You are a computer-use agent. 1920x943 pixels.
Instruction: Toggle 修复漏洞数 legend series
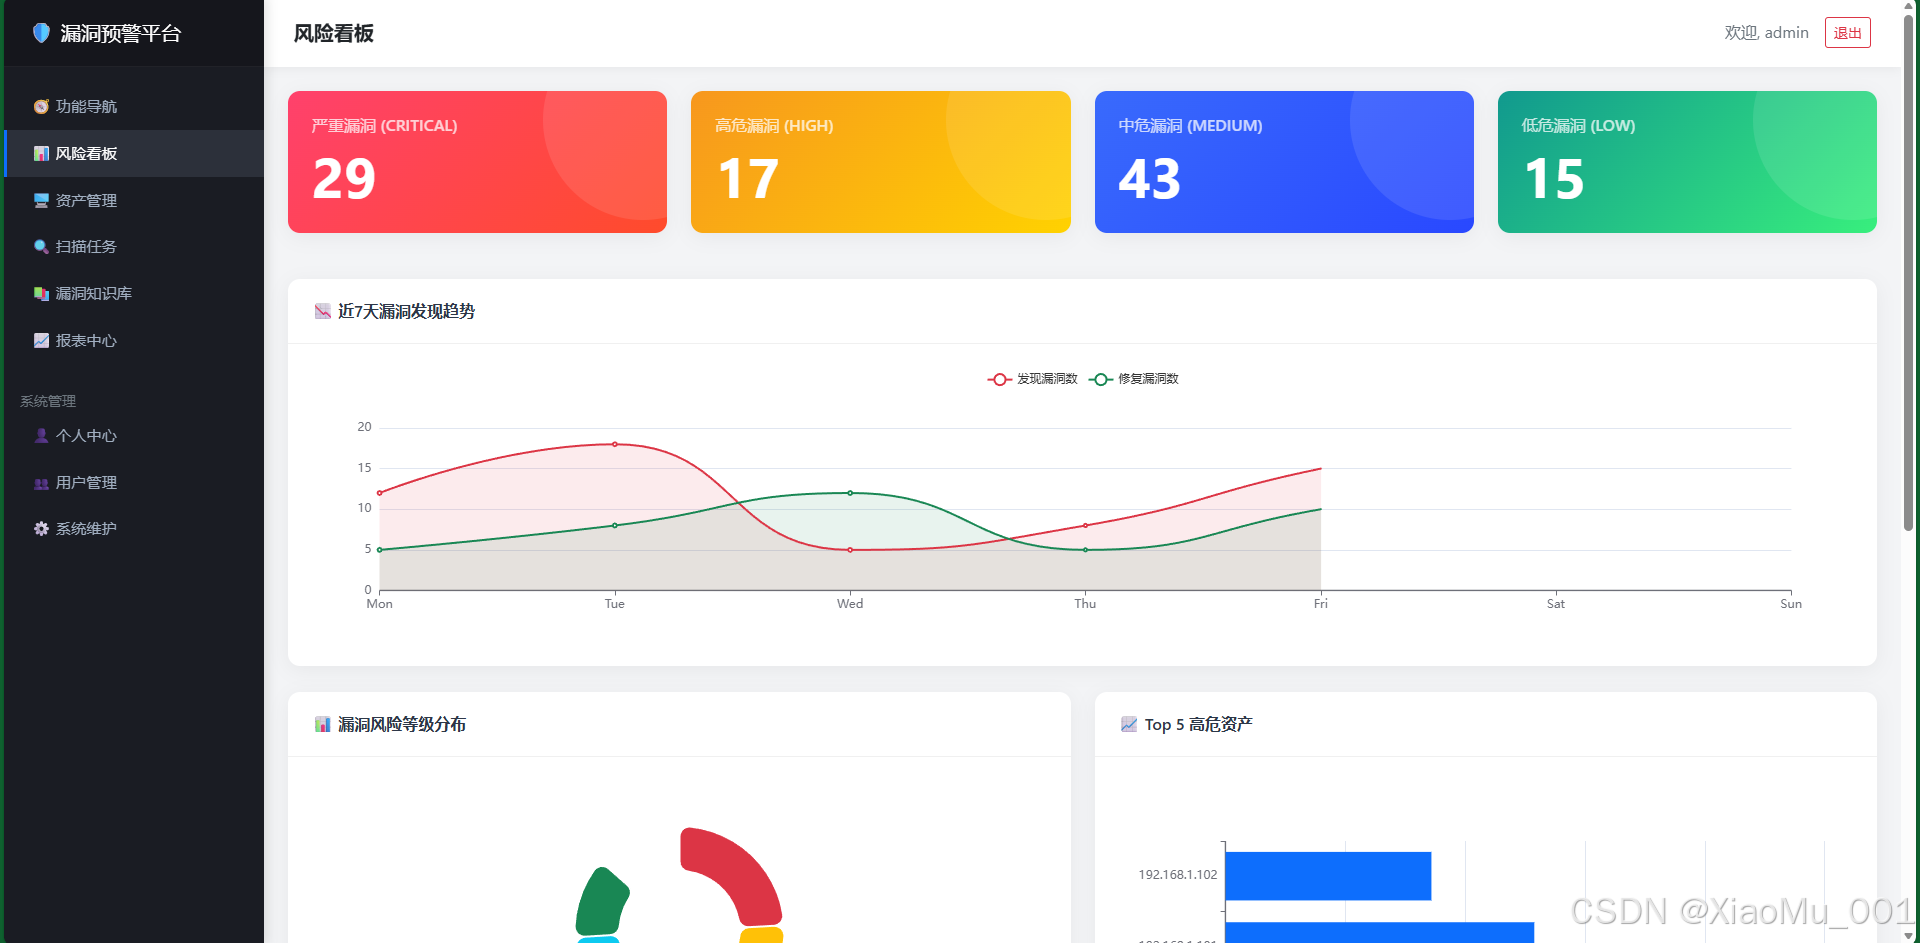(x=1134, y=379)
